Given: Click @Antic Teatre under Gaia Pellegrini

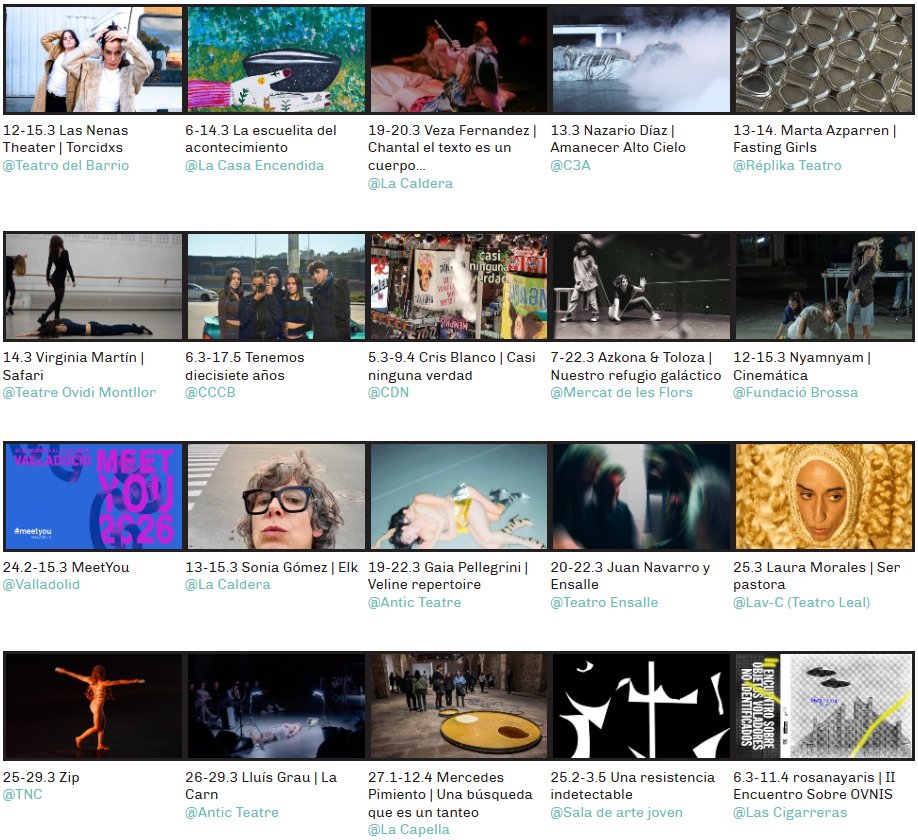Looking at the screenshot, I should [415, 602].
